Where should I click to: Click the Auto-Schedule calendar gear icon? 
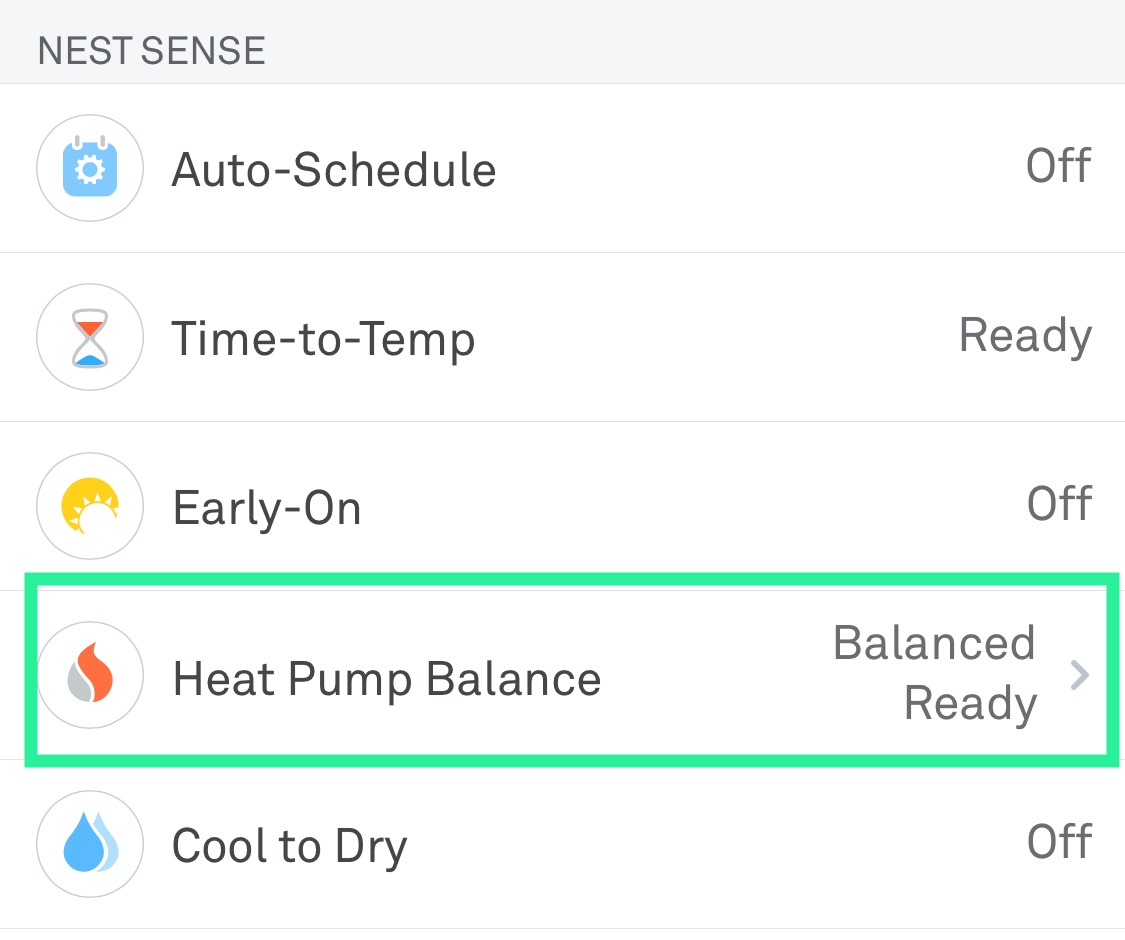click(x=90, y=168)
